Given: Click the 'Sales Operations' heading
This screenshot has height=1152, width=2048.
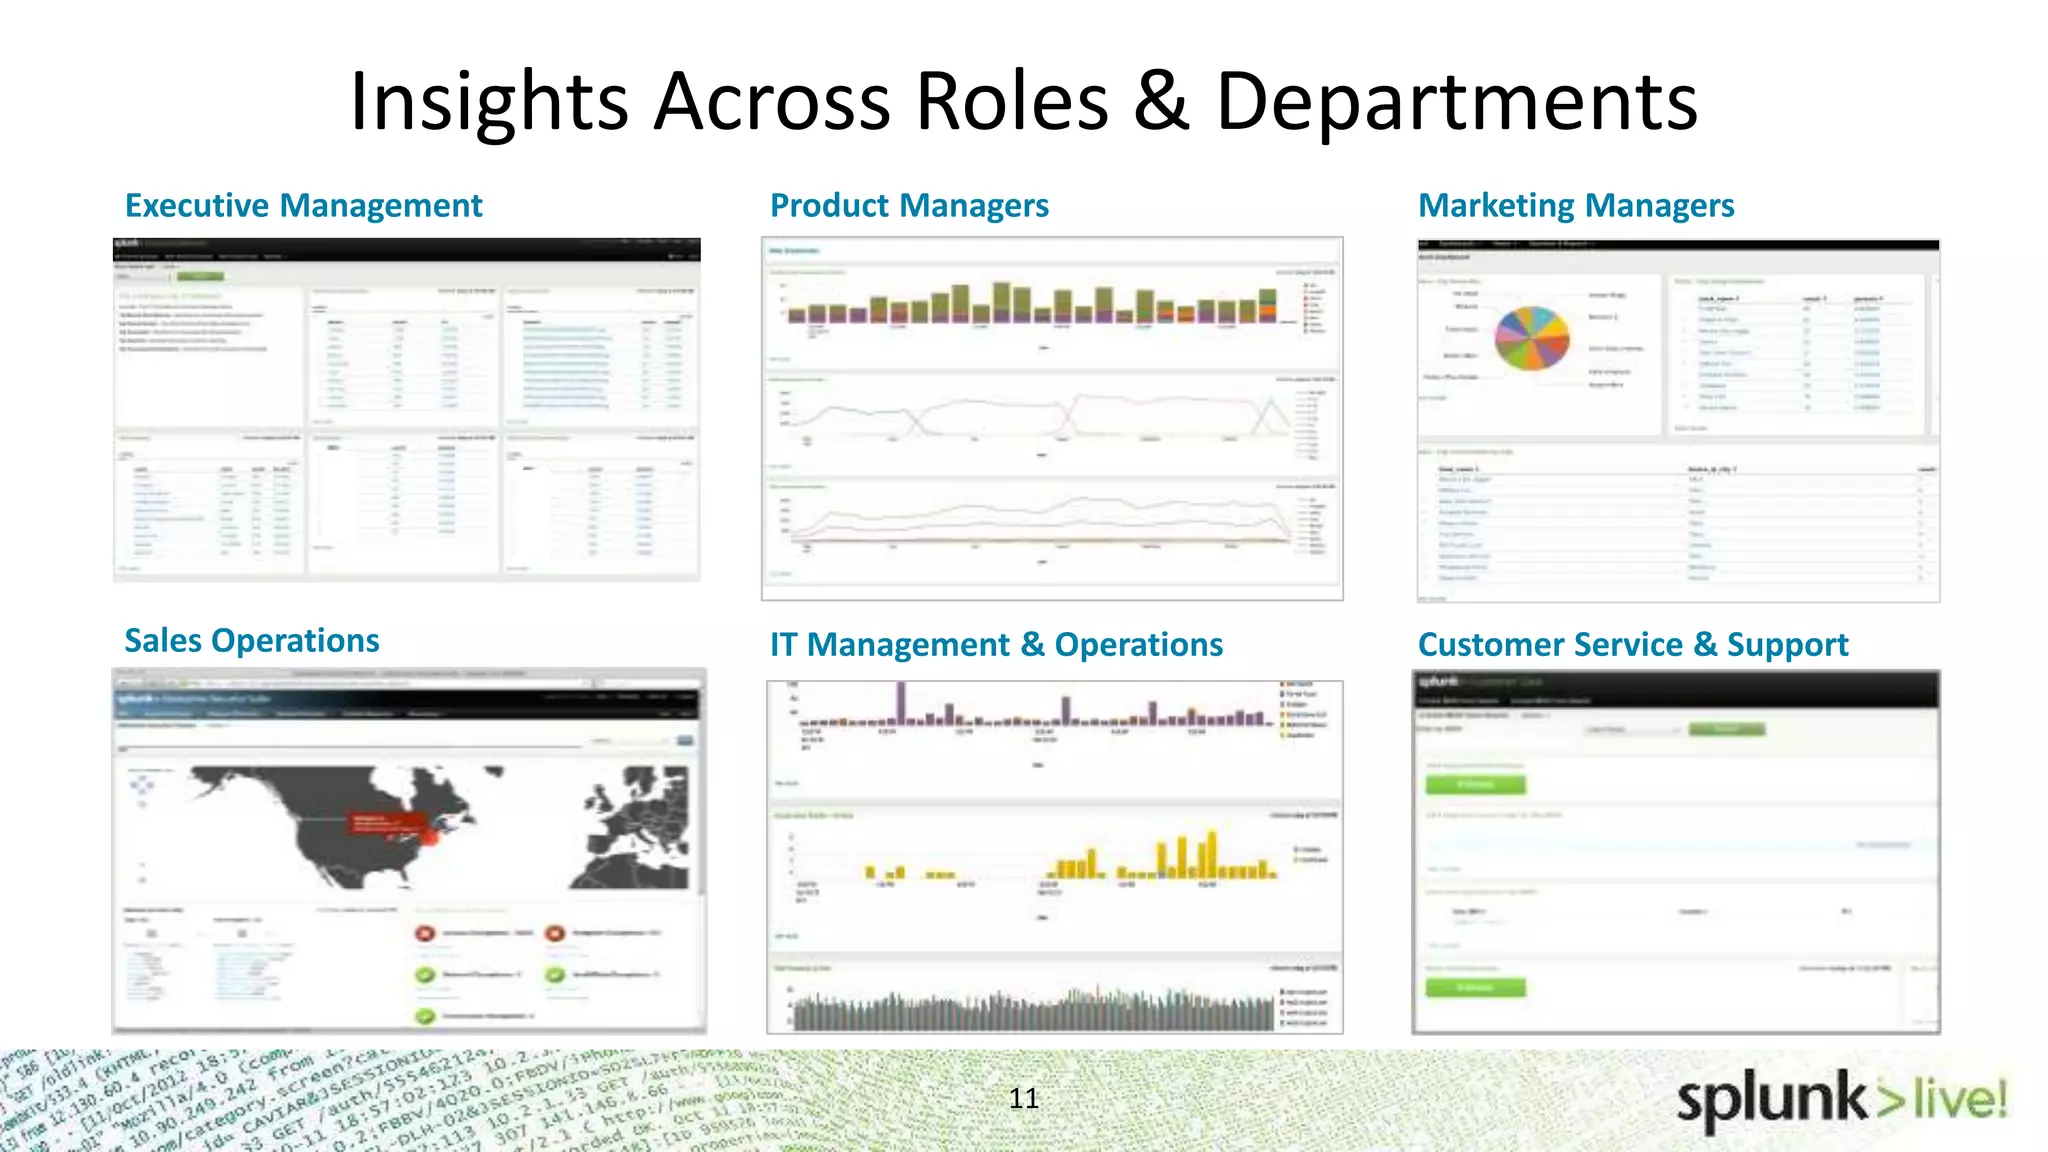Looking at the screenshot, I should point(252,640).
